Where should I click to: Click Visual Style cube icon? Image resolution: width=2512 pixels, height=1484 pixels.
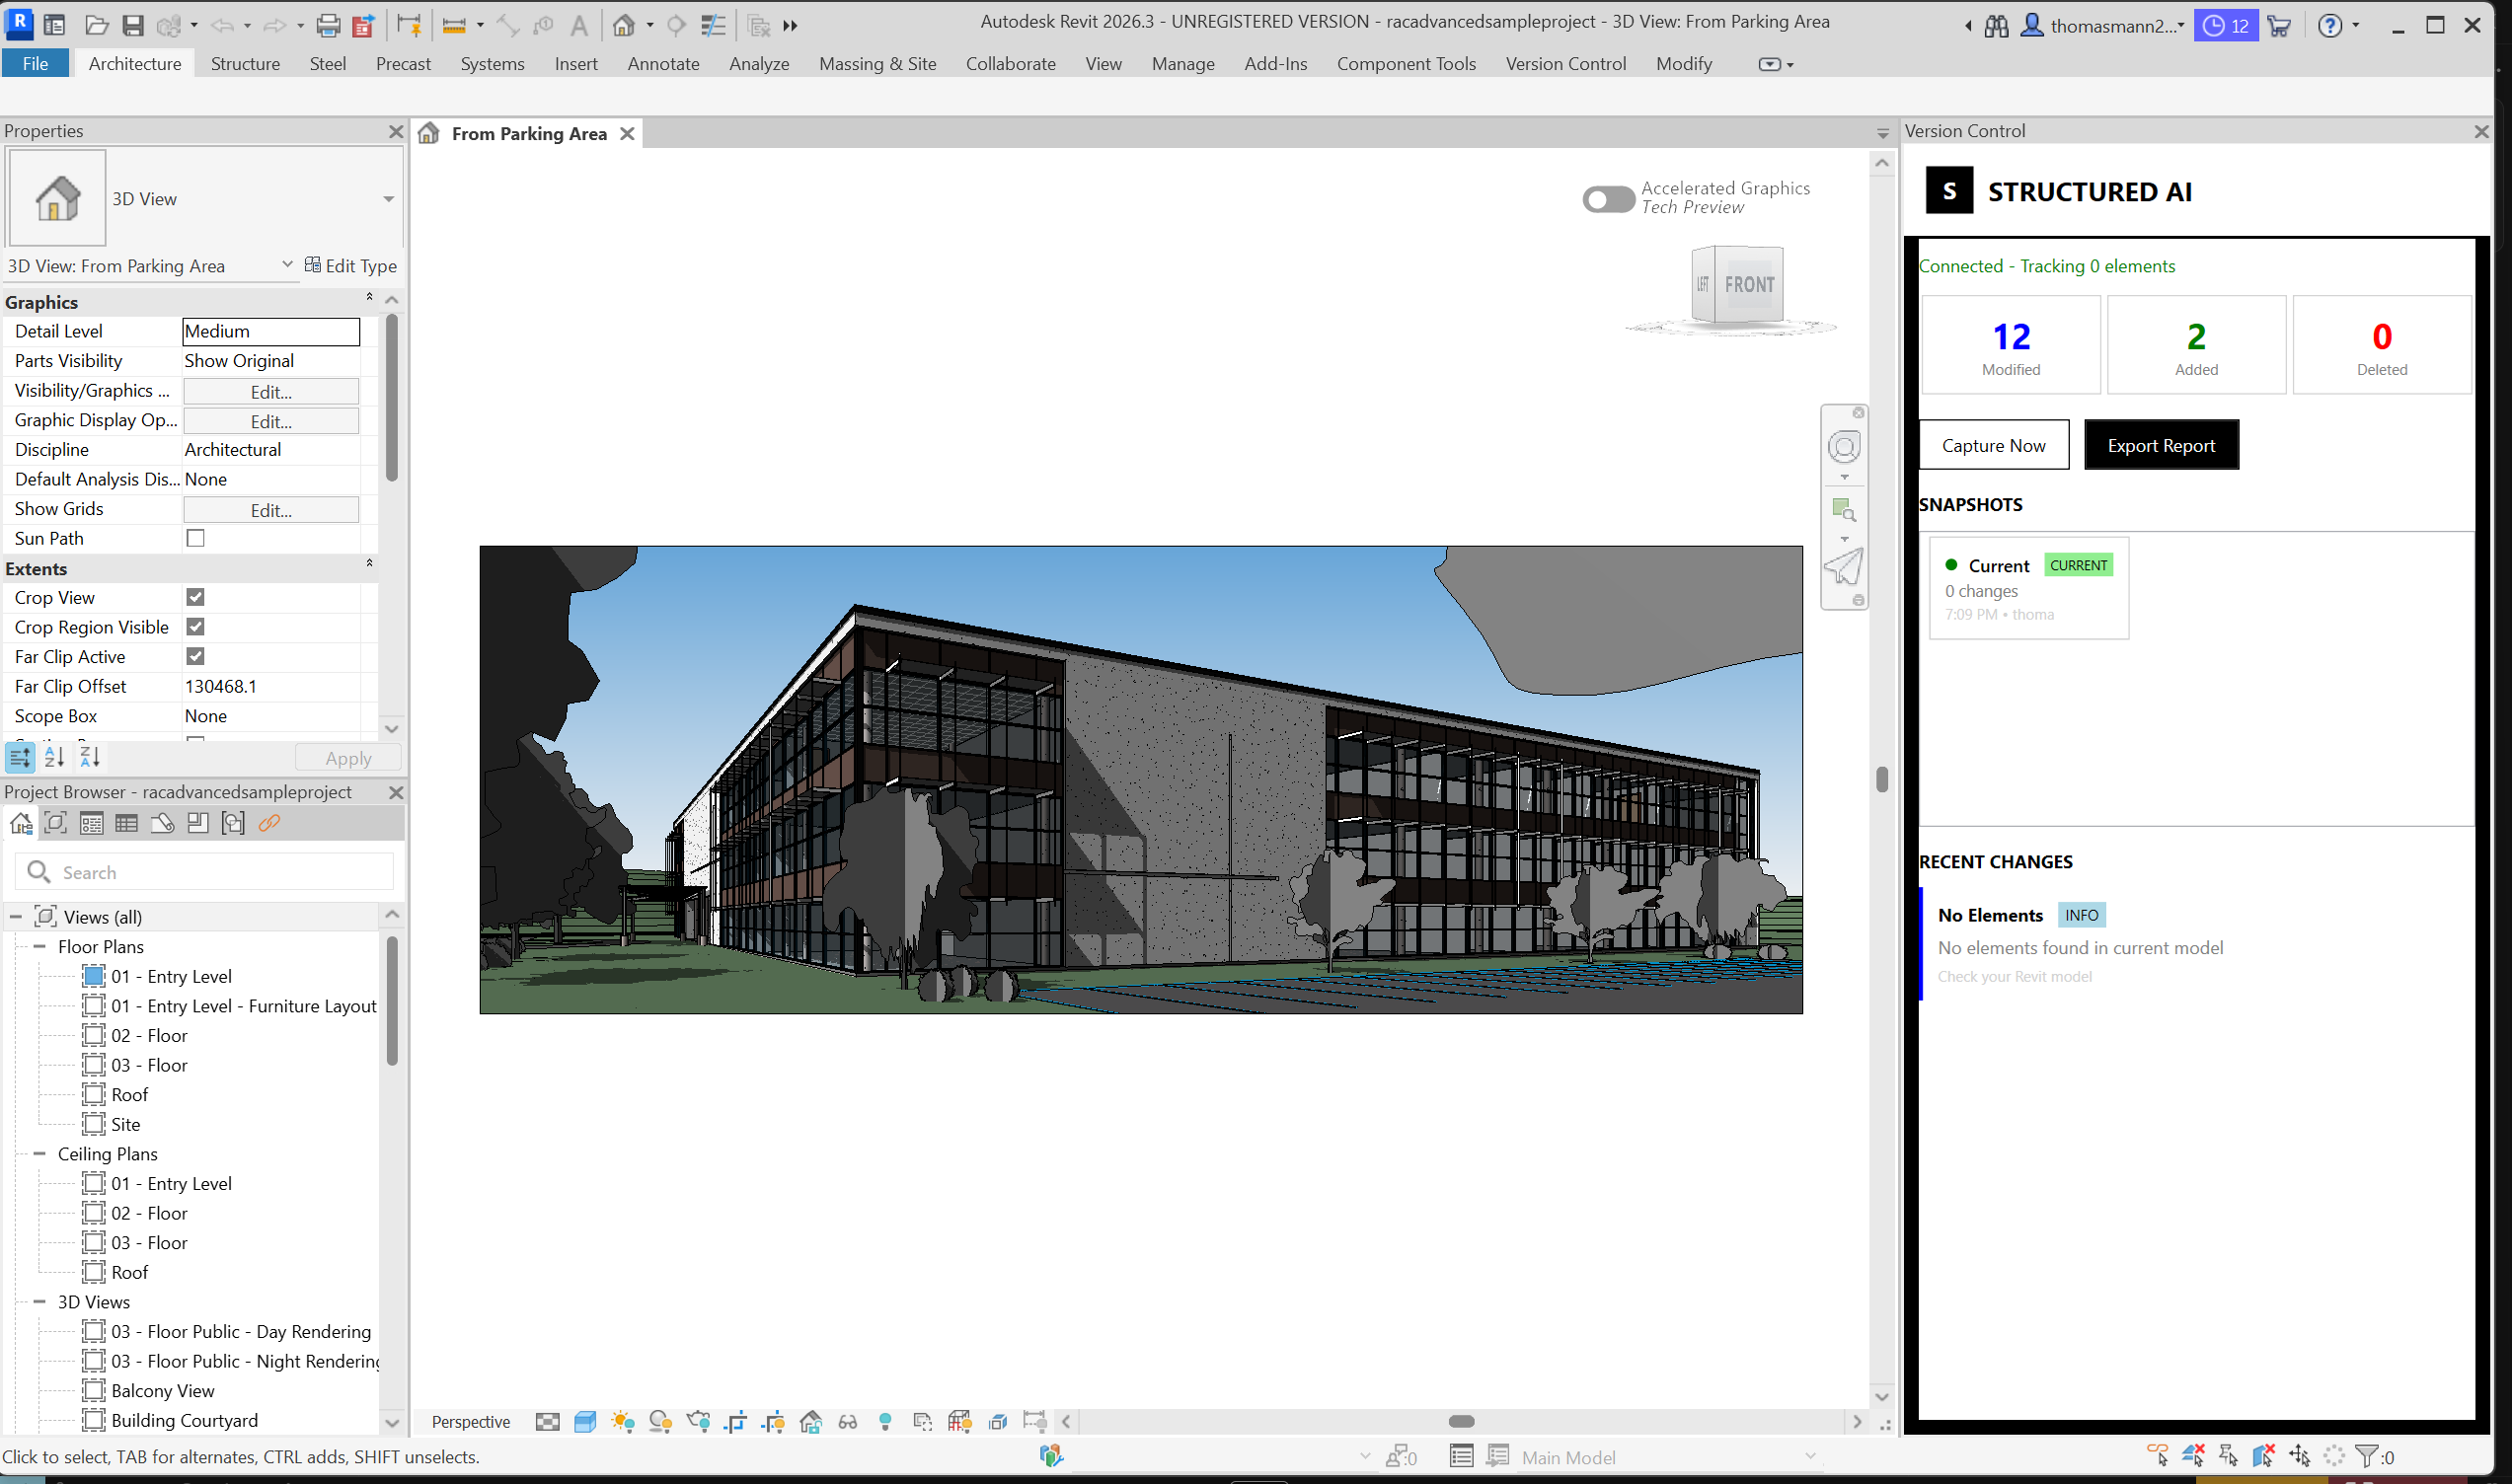coord(585,1422)
